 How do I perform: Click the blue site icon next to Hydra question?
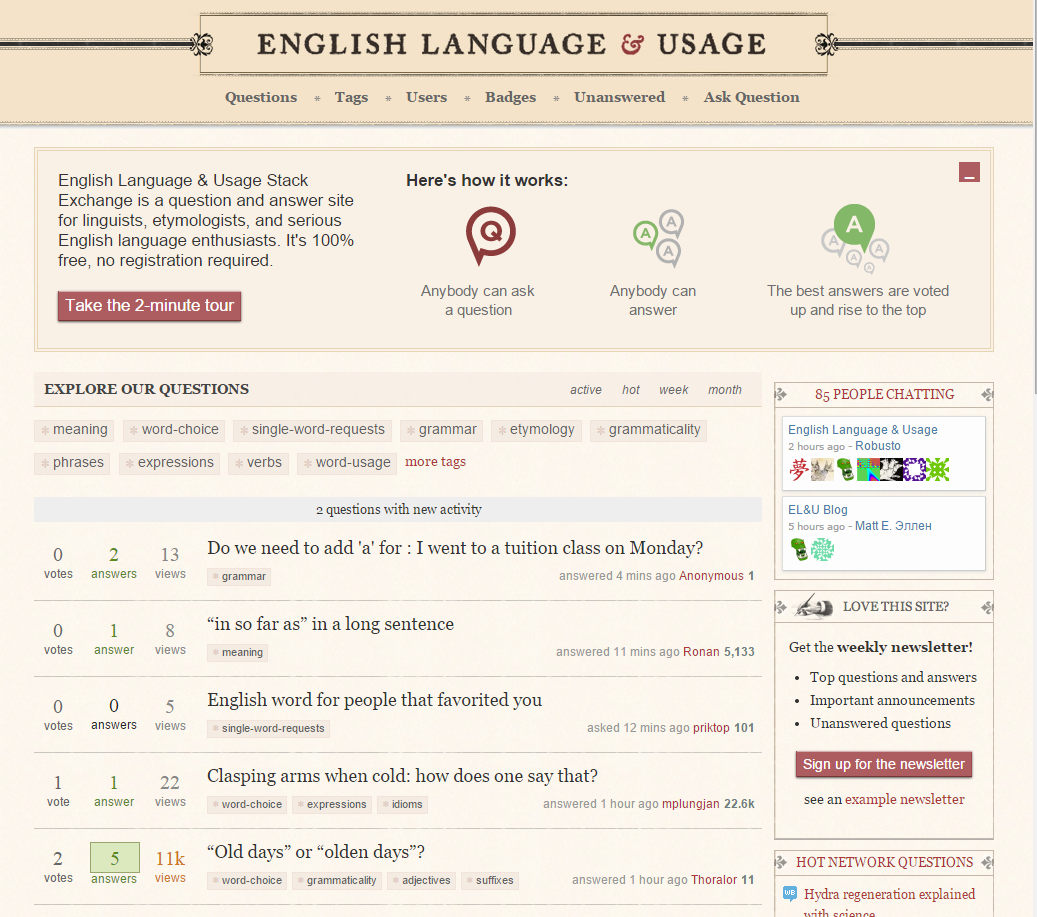tap(789, 894)
